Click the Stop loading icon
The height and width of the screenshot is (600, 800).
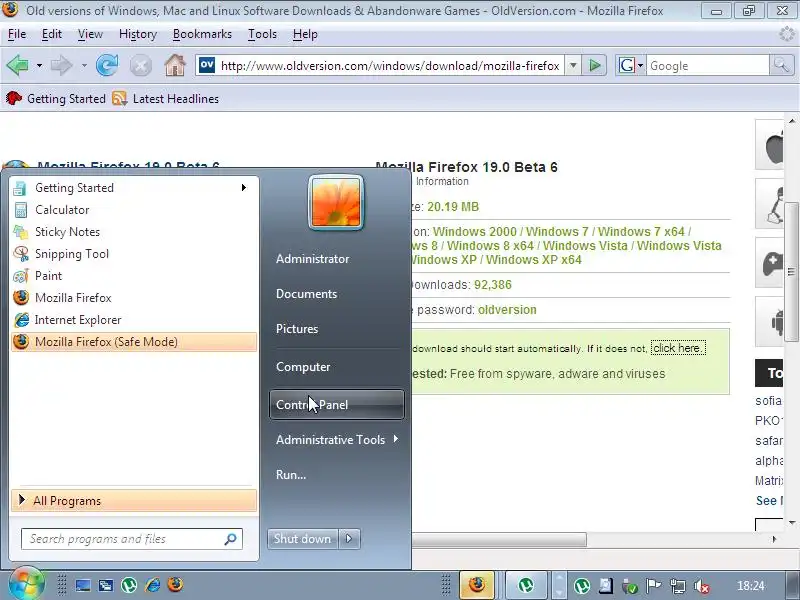(141, 66)
